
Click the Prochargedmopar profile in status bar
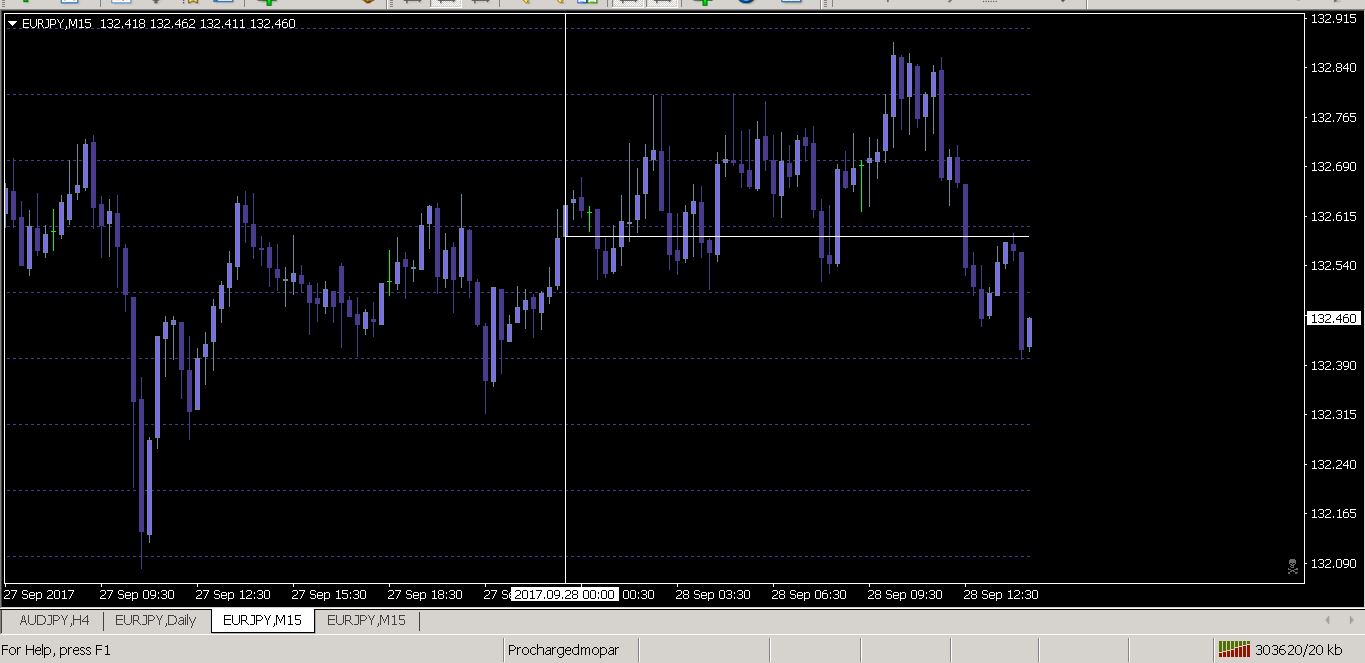pos(563,650)
